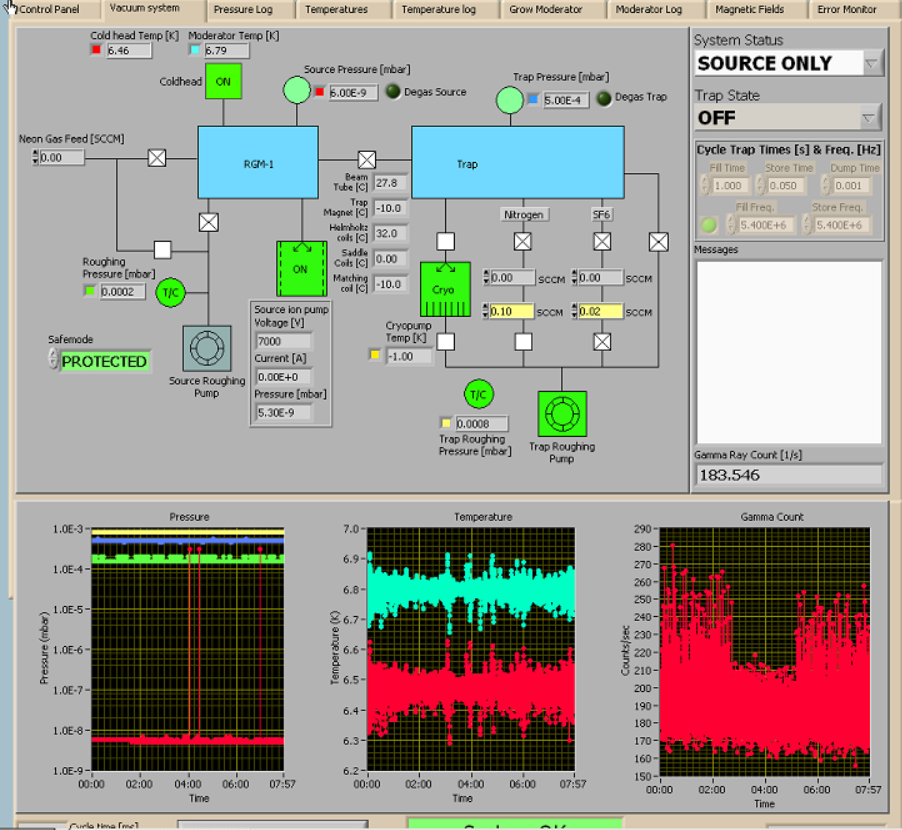The height and width of the screenshot is (830, 902).
Task: Click the Trap Pressure gauge circle
Action: [509, 99]
